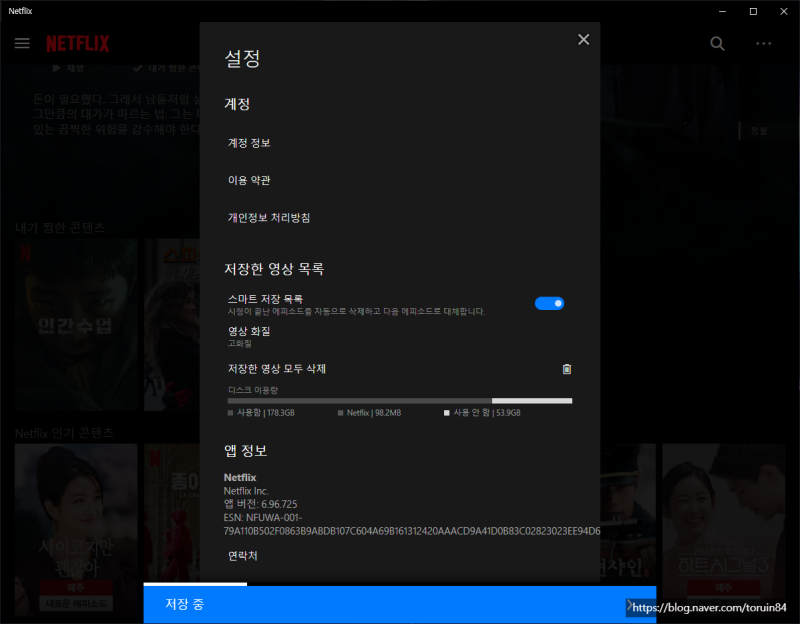Screen dimensions: 800x624
Task: Click the download progress indicator above 저장 중
Action: pyautogui.click(x=195, y=584)
